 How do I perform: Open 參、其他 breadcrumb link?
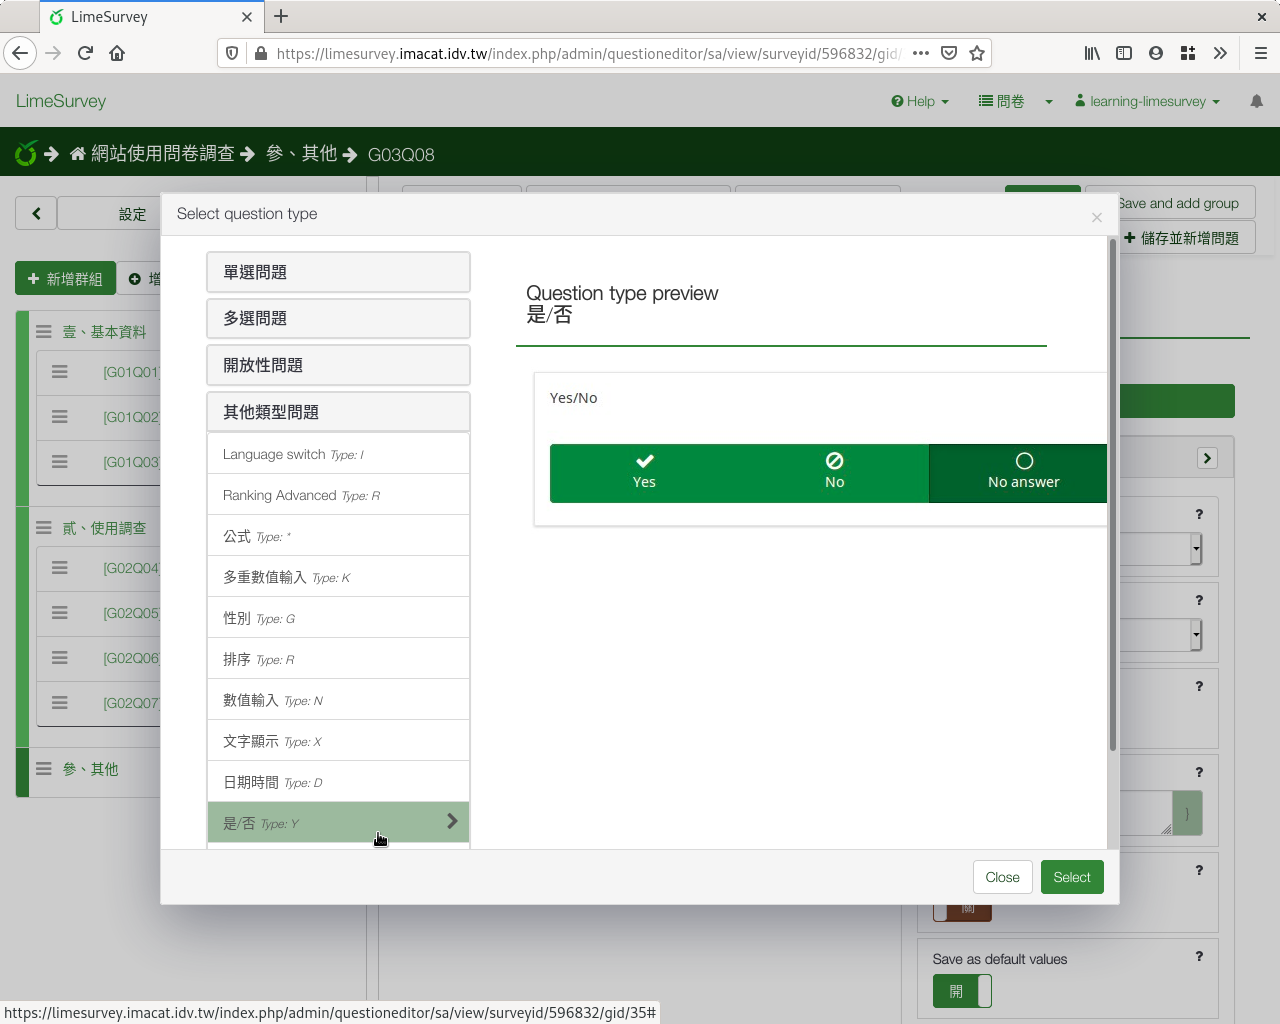[301, 154]
